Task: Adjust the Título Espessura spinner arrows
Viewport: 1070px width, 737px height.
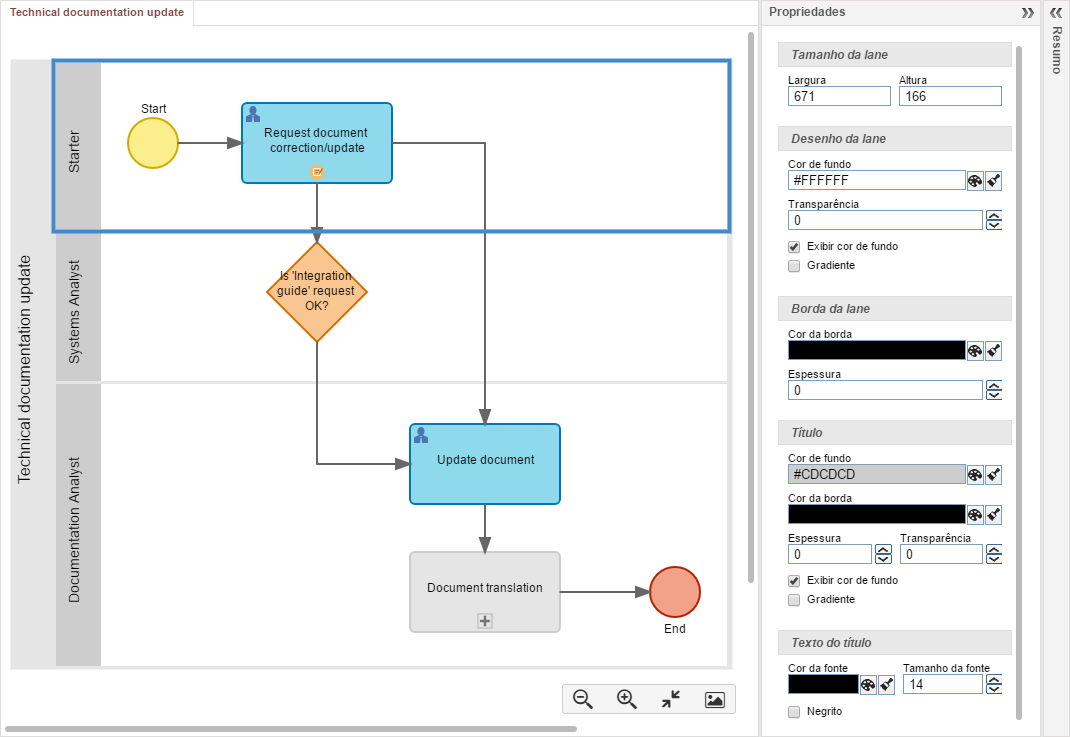Action: pyautogui.click(x=883, y=554)
